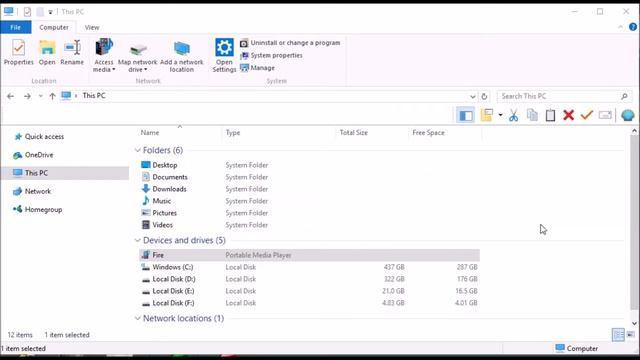Select This PC in navigation pane

point(64,173)
